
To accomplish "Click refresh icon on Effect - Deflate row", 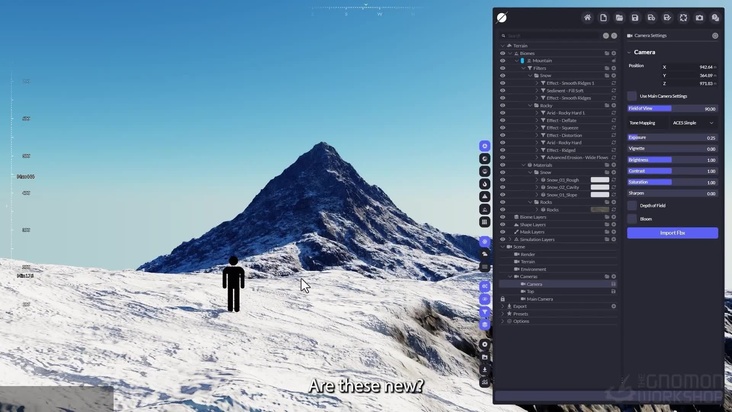I will tap(614, 120).
